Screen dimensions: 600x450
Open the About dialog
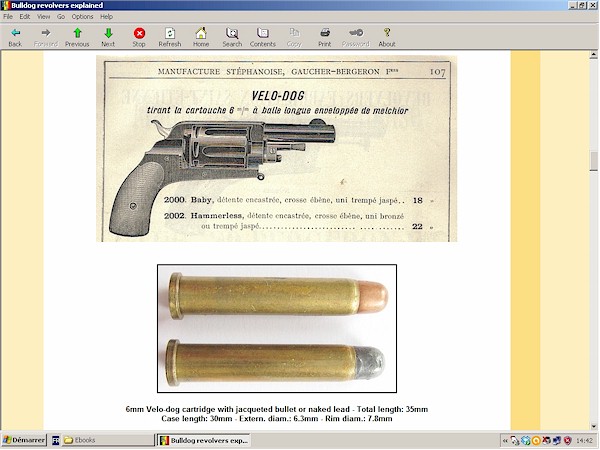point(387,37)
